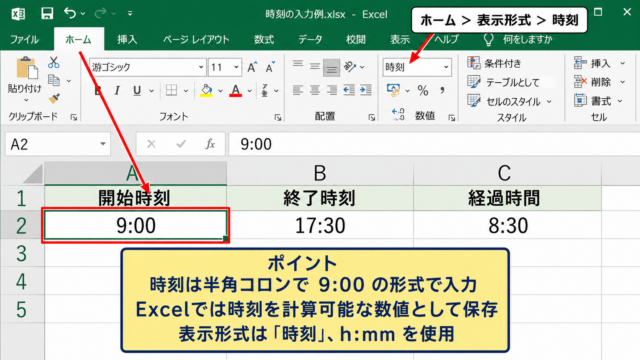The height and width of the screenshot is (360, 640).
Task: Click the Center alignment icon
Action: click(314, 90)
